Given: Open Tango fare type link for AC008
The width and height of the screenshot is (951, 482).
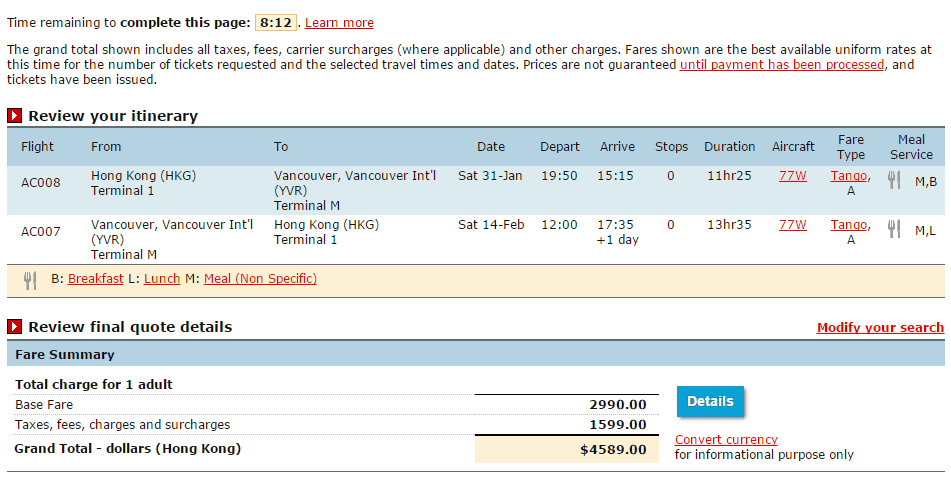Looking at the screenshot, I should pyautogui.click(x=848, y=175).
